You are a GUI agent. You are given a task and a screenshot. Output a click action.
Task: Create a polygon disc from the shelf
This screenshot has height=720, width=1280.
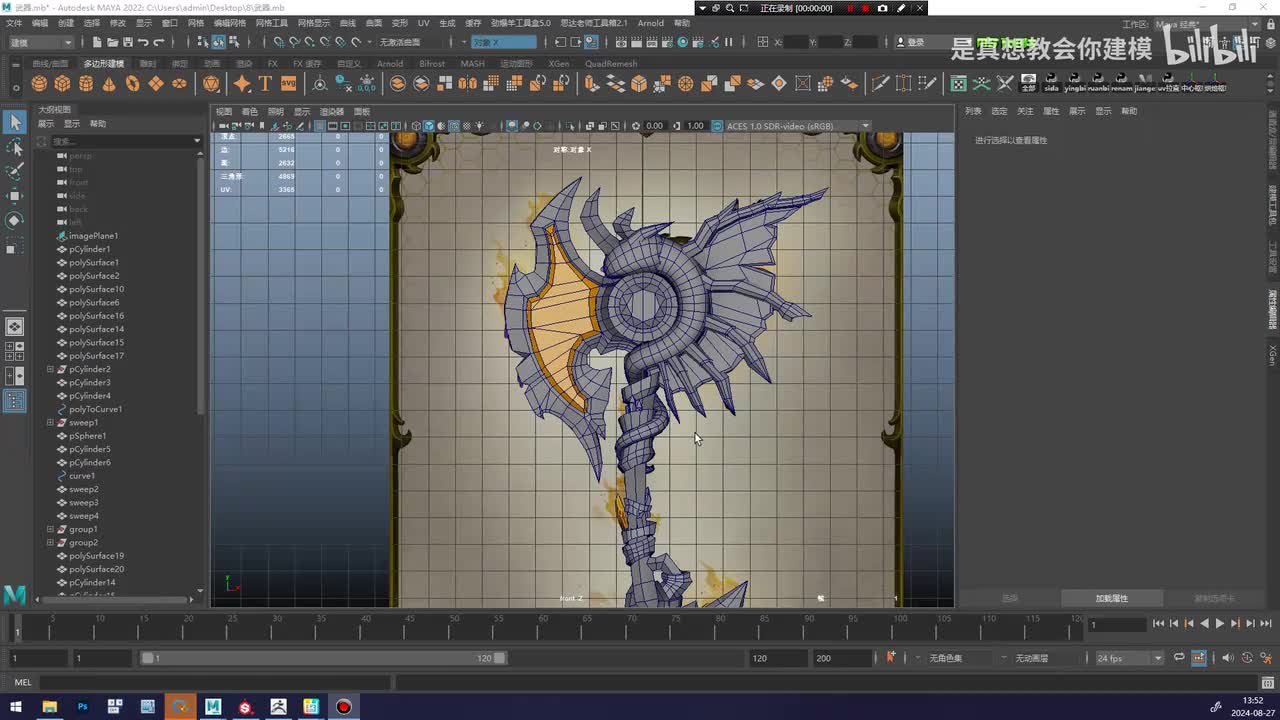[179, 84]
